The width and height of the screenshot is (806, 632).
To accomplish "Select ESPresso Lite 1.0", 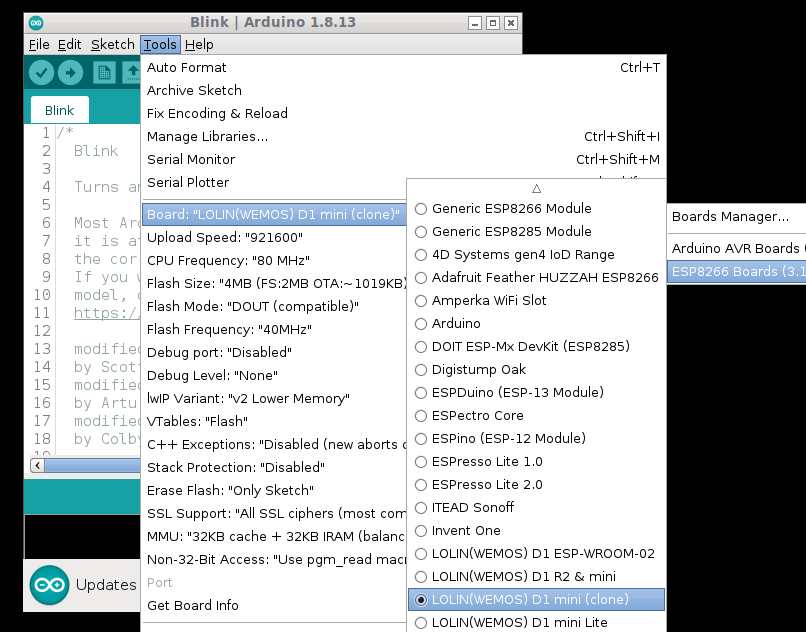I will [536, 462].
